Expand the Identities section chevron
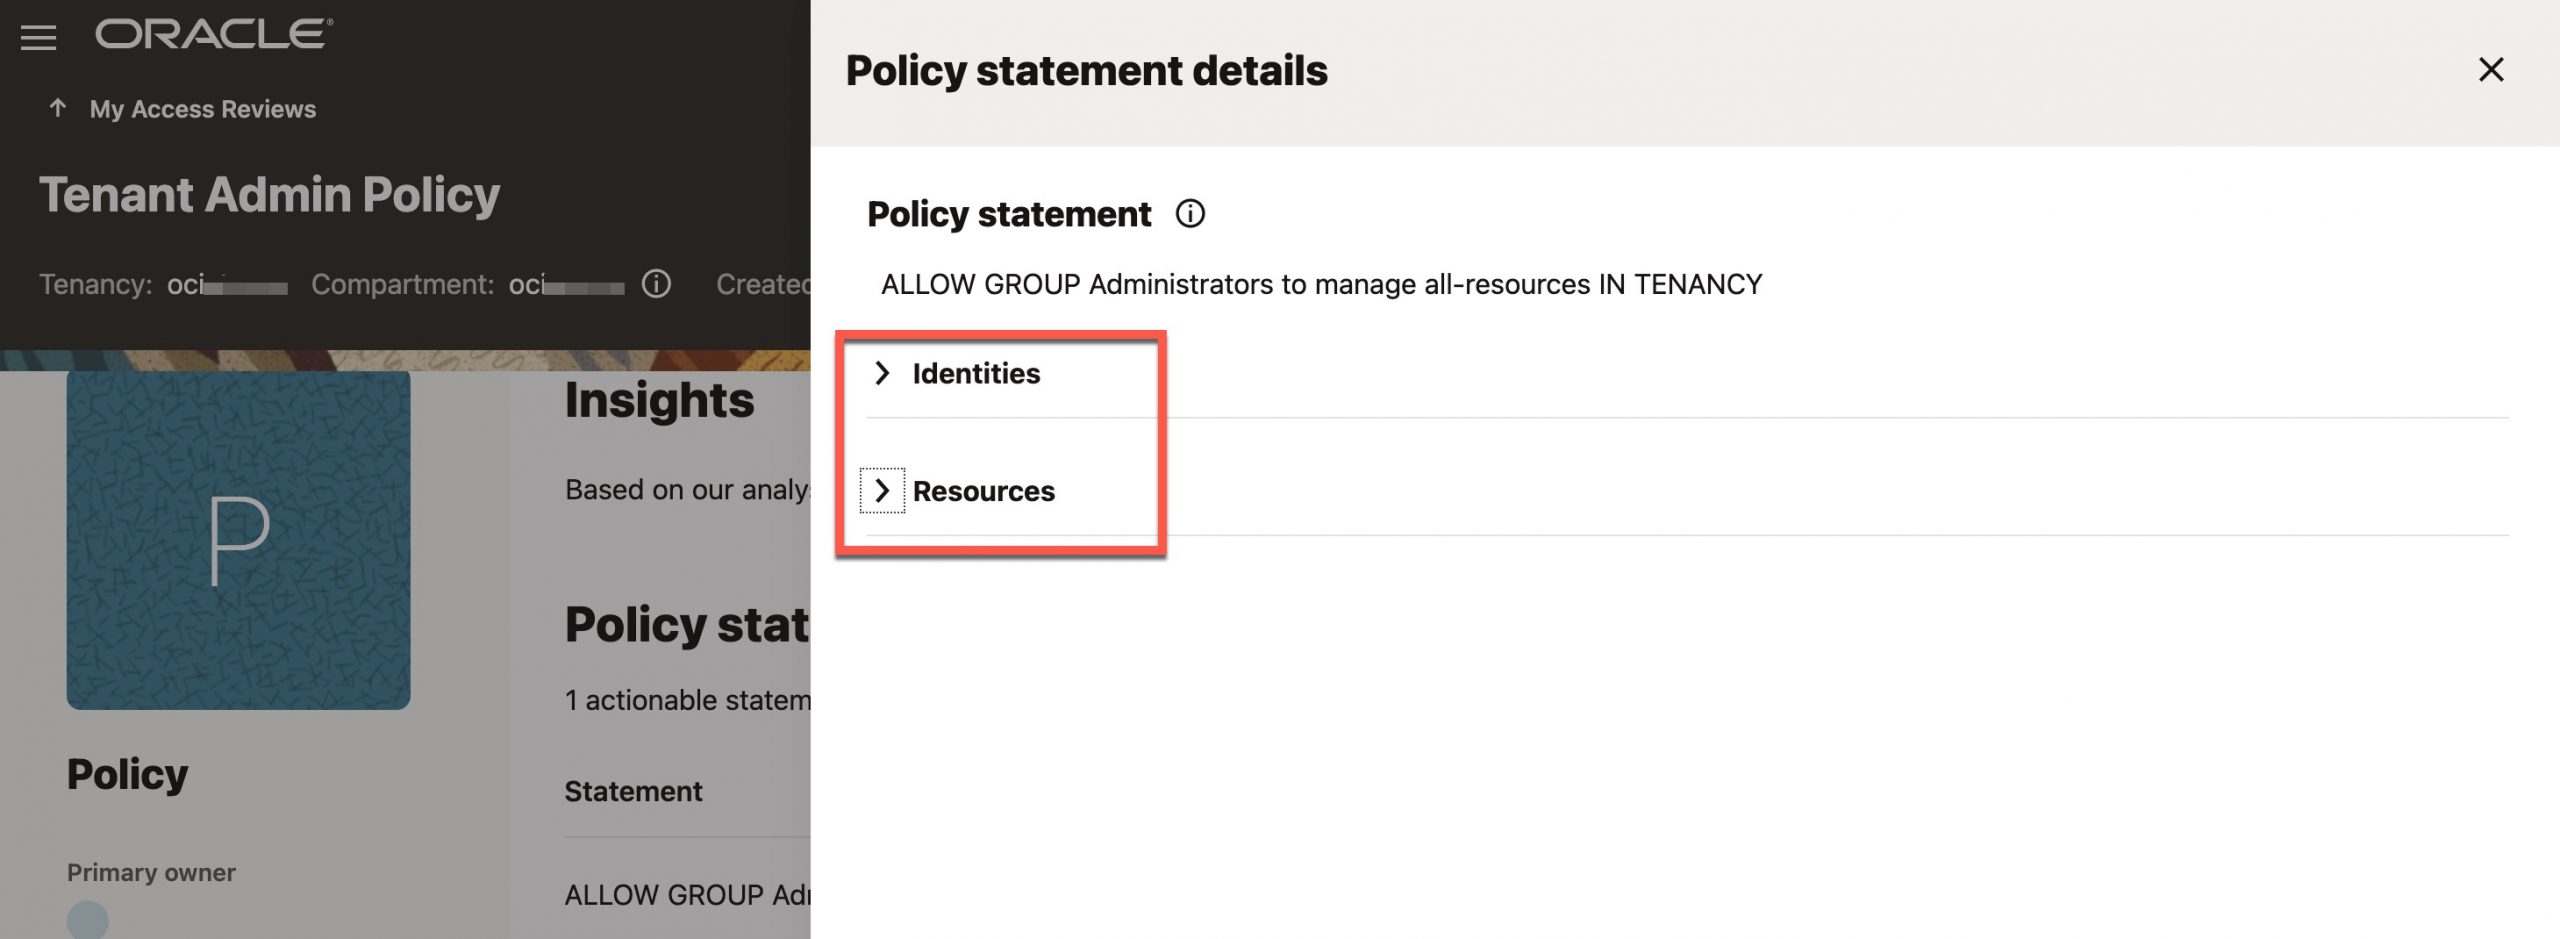Screen dimensions: 2560x939 [882, 373]
